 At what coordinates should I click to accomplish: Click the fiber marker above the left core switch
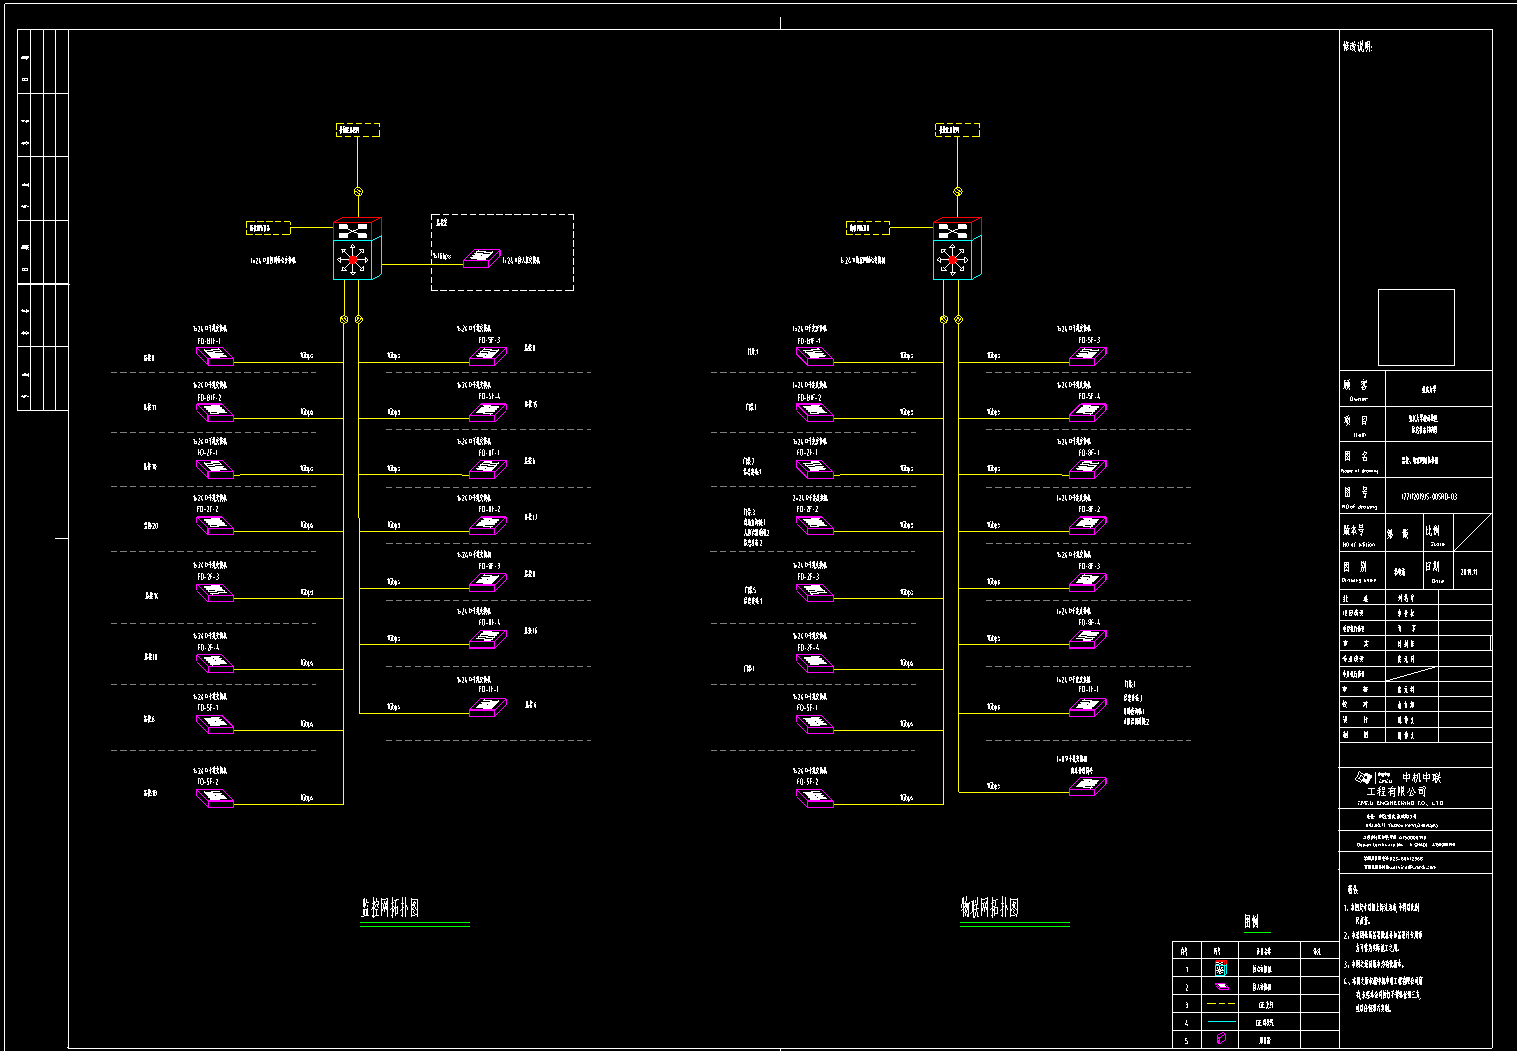pyautogui.click(x=358, y=191)
